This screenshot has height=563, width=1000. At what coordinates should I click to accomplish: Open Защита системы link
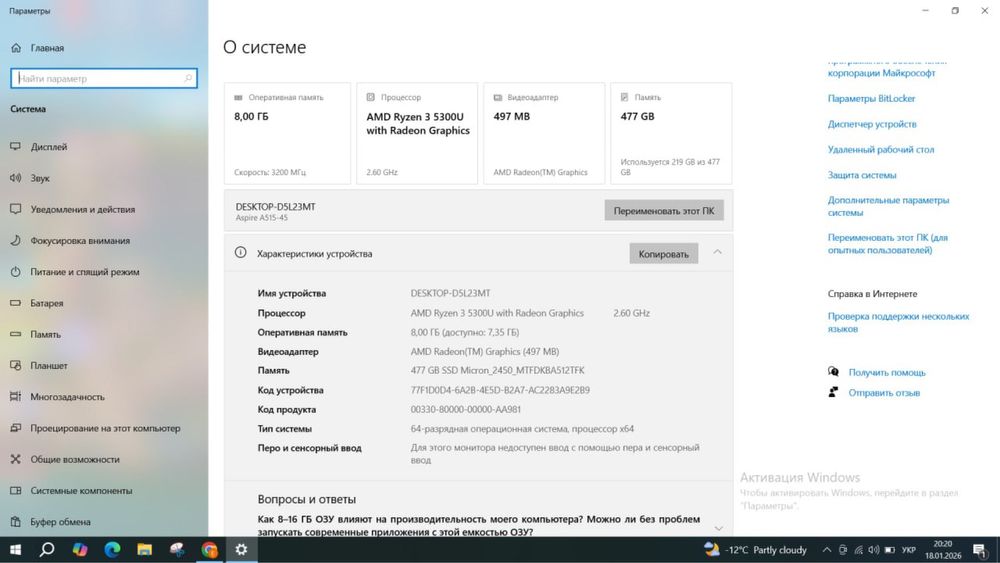coord(862,175)
